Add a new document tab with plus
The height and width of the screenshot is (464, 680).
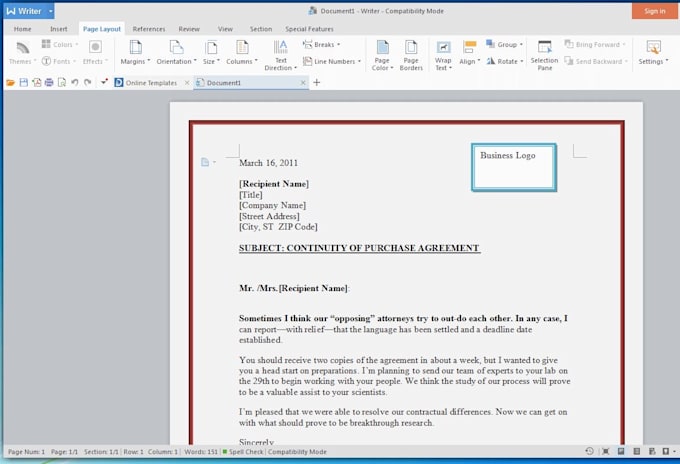[317, 82]
